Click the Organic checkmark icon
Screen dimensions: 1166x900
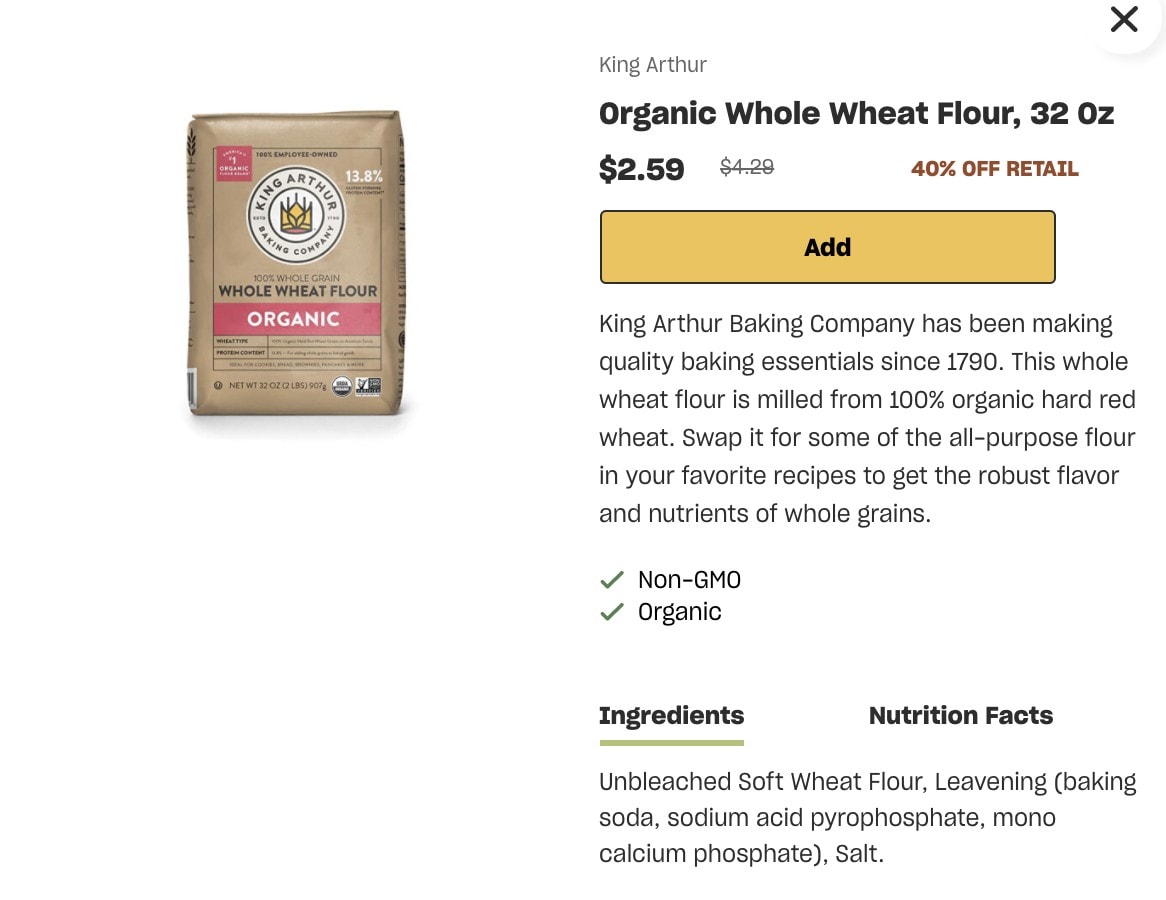tap(611, 611)
